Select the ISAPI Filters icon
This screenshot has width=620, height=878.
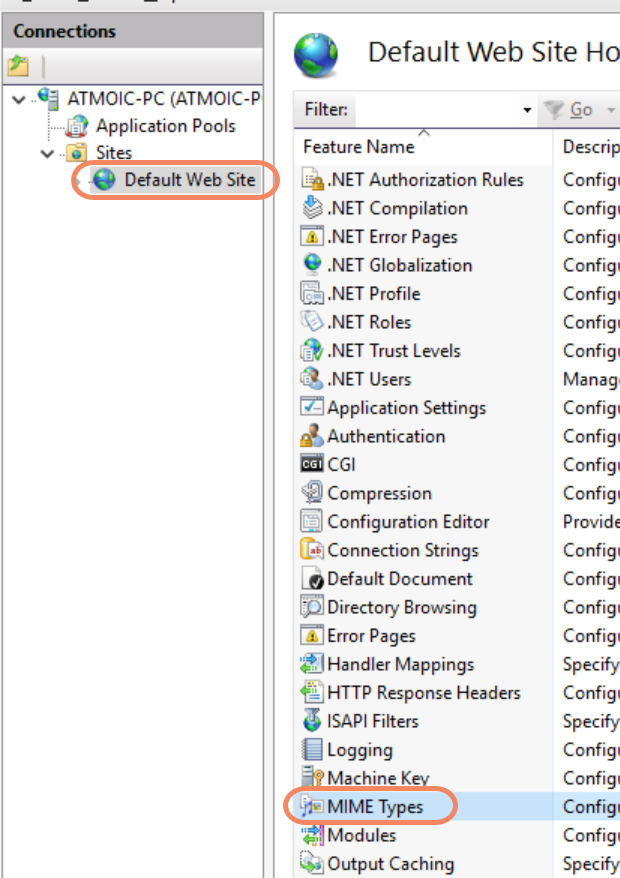click(x=312, y=721)
